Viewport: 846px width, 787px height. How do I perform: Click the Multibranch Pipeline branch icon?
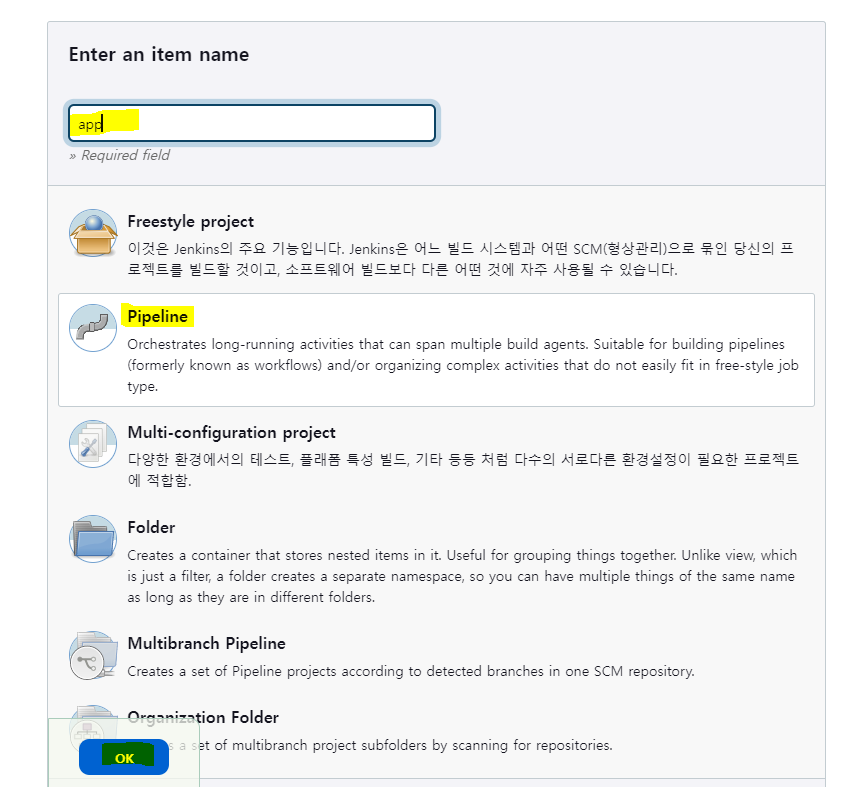click(x=93, y=655)
